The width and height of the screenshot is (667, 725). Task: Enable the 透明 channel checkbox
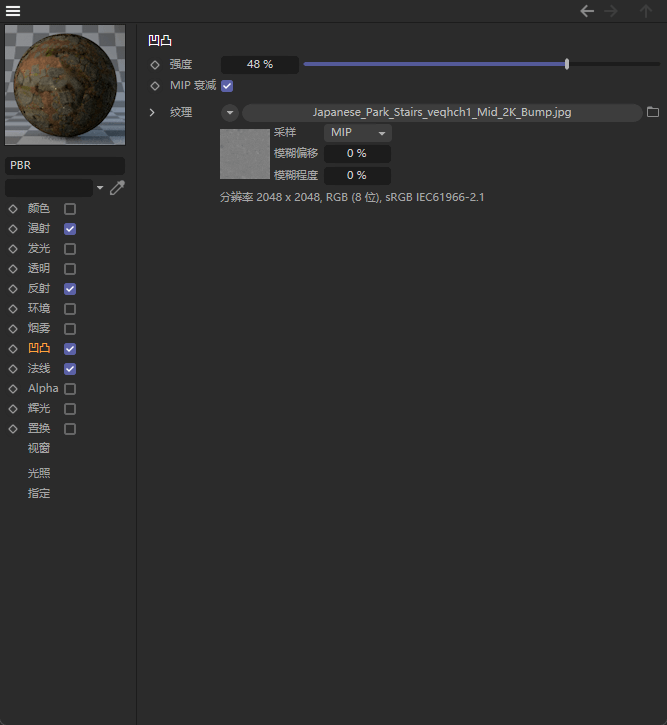(70, 269)
